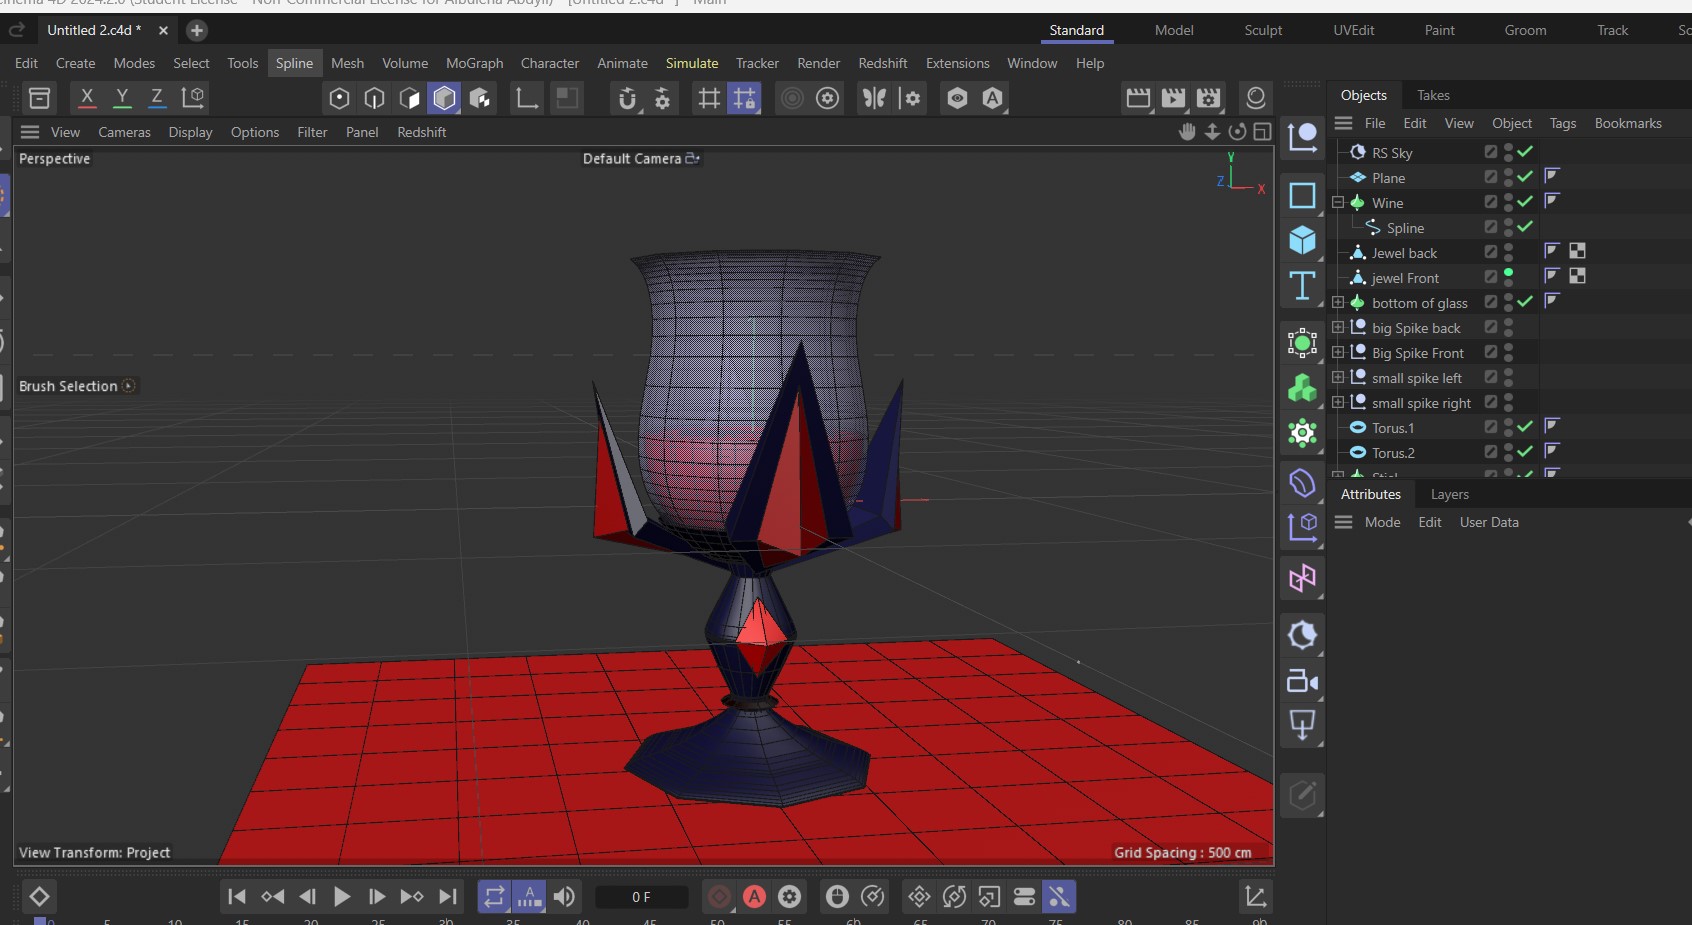This screenshot has width=1692, height=925.
Task: Expand the big Spike back group
Action: (x=1338, y=327)
